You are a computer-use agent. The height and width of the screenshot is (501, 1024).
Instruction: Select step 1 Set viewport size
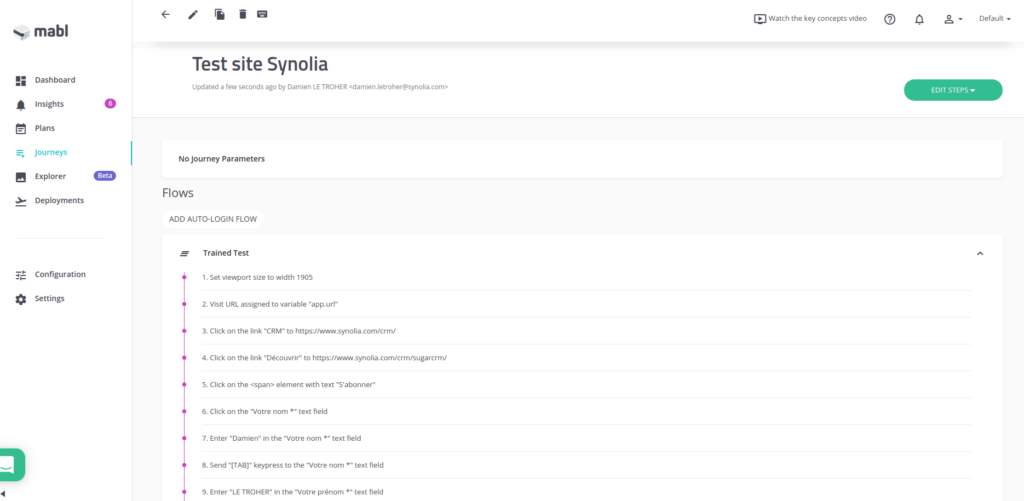click(586, 277)
